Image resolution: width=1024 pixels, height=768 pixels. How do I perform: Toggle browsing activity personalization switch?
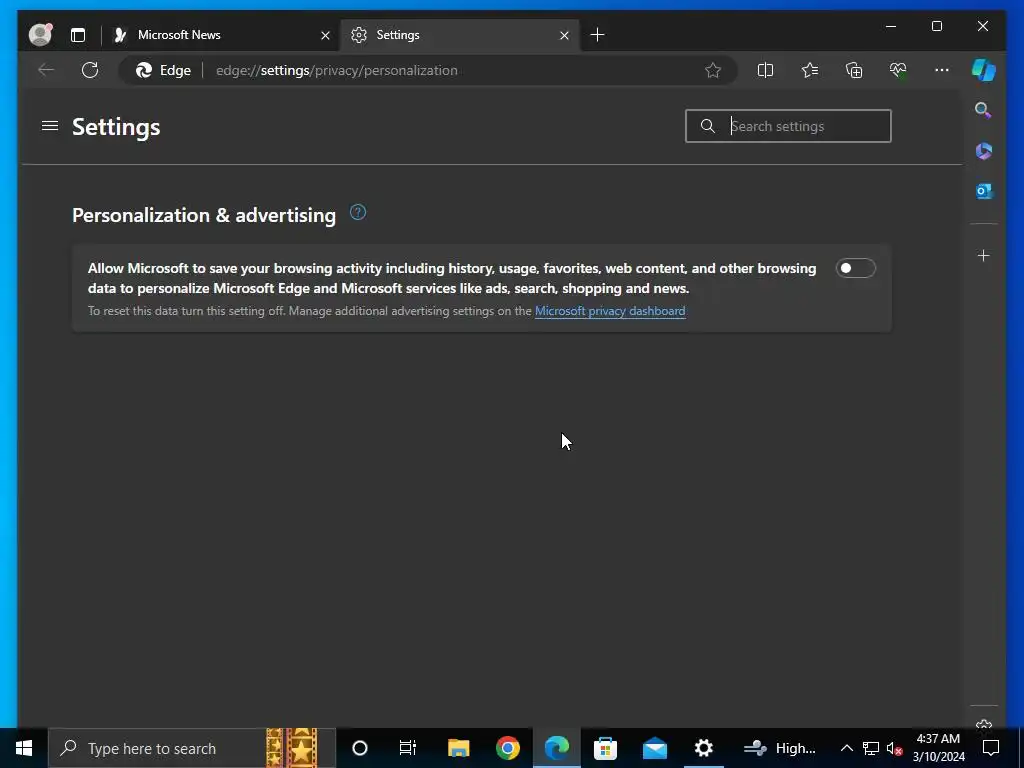coord(856,268)
